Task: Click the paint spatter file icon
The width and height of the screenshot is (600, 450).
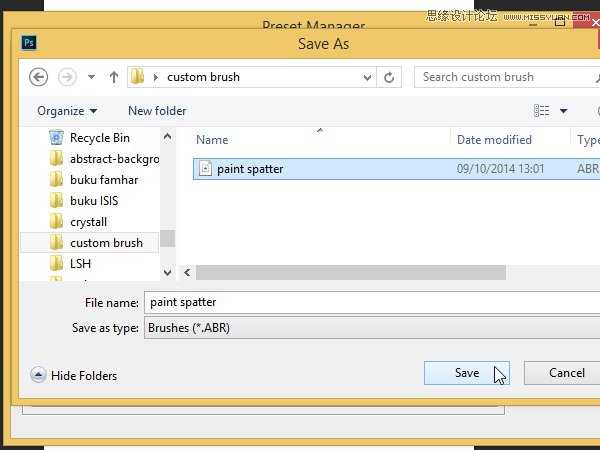Action: pos(206,169)
